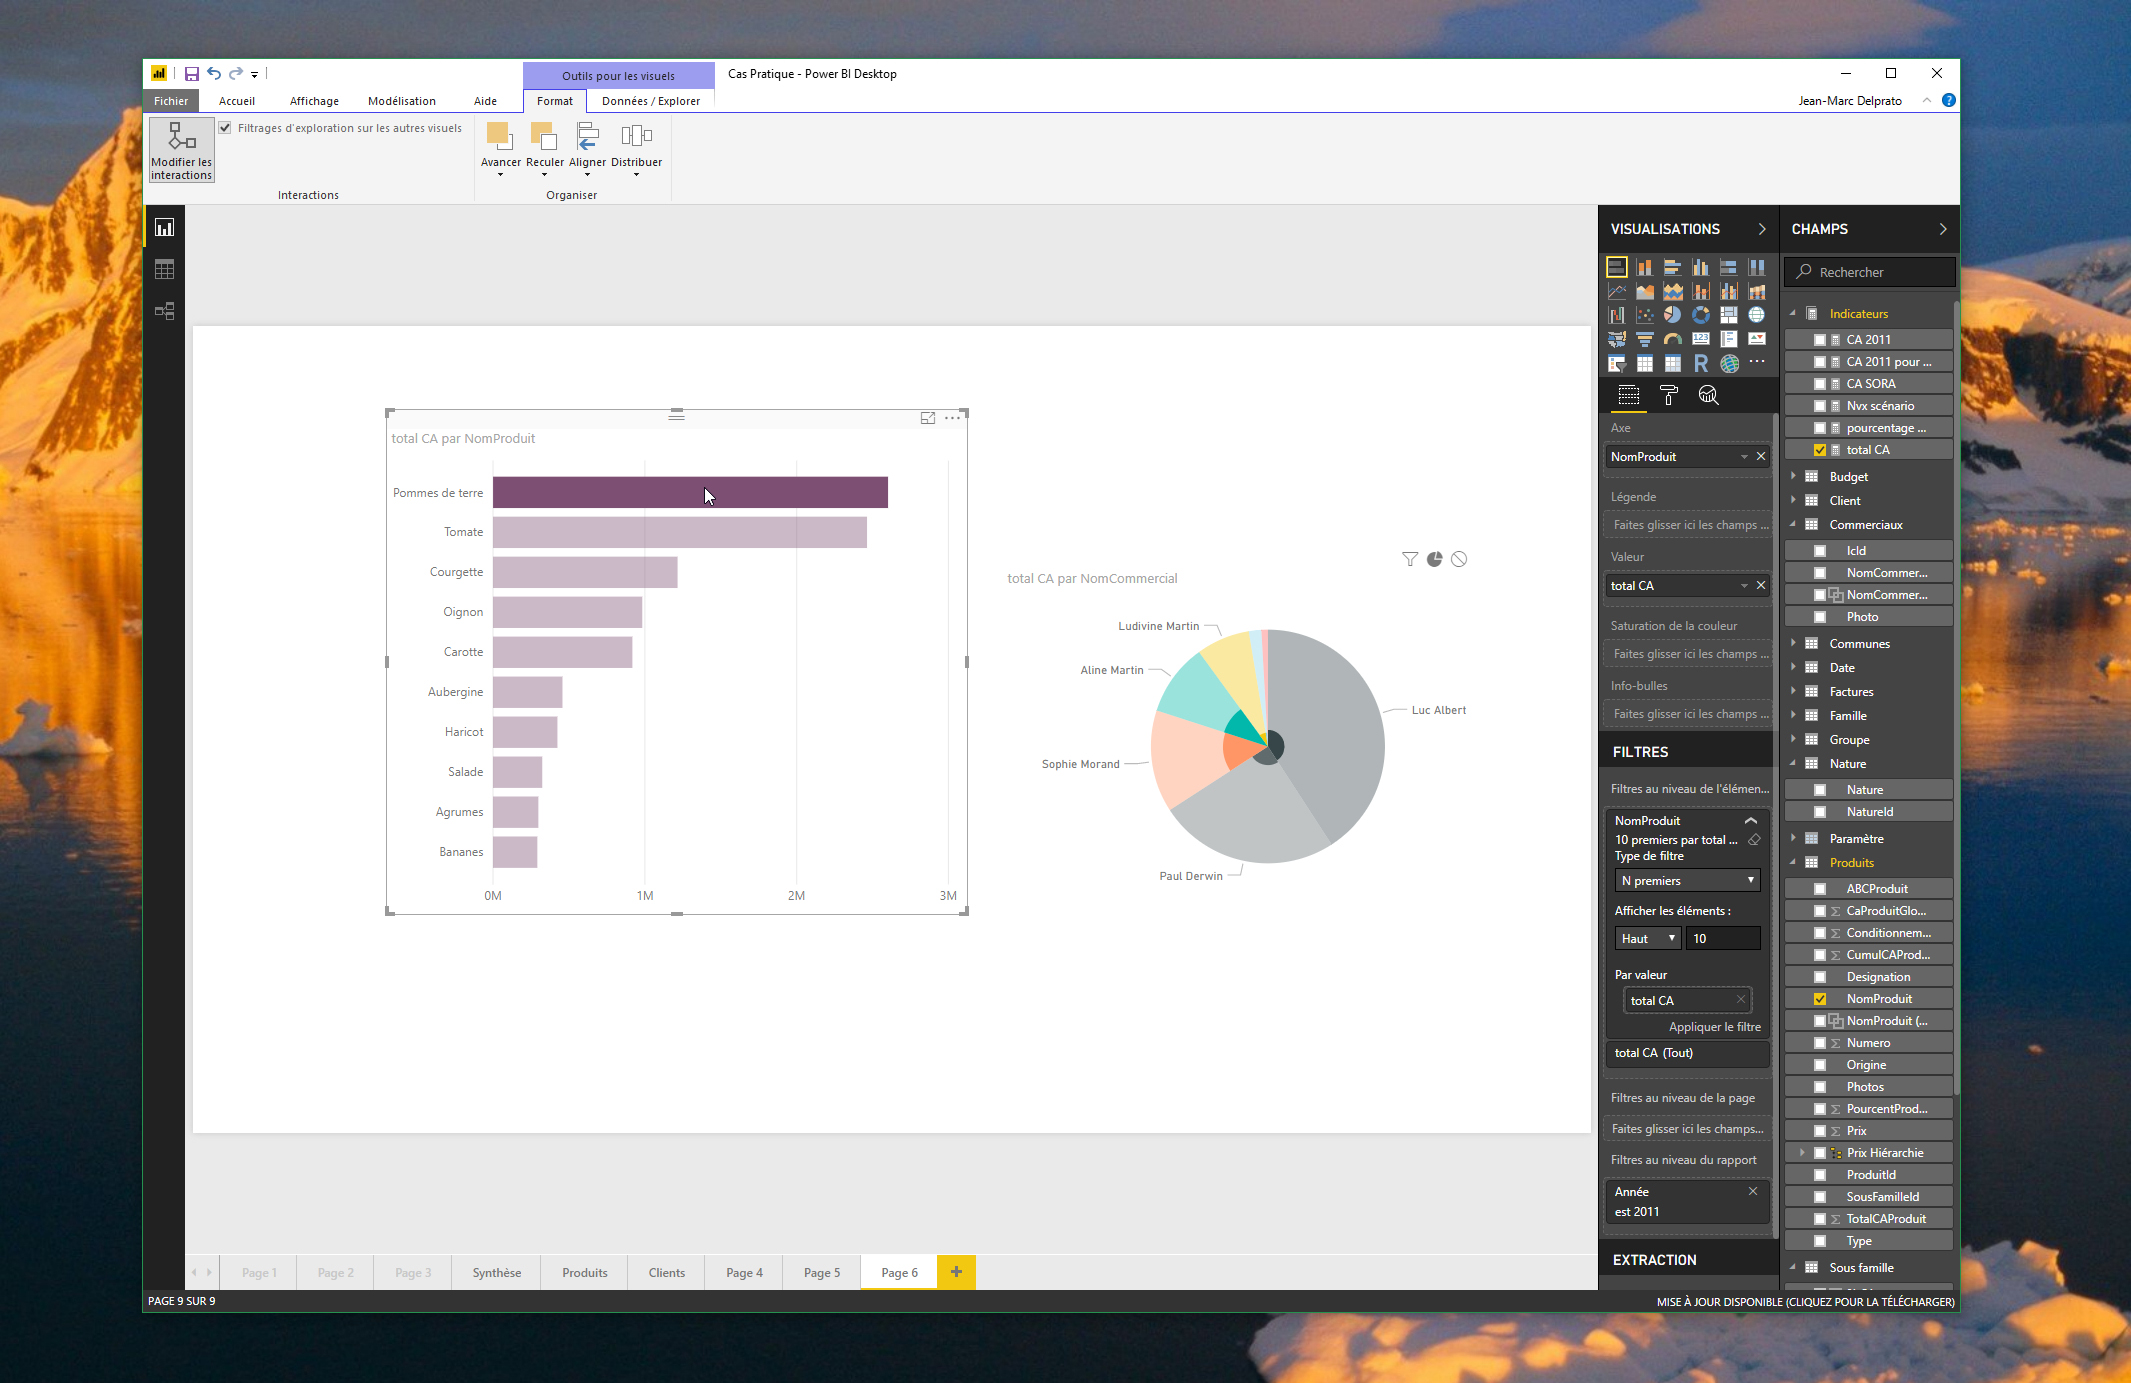Open the N premiers filter type dropdown

pyautogui.click(x=1687, y=881)
